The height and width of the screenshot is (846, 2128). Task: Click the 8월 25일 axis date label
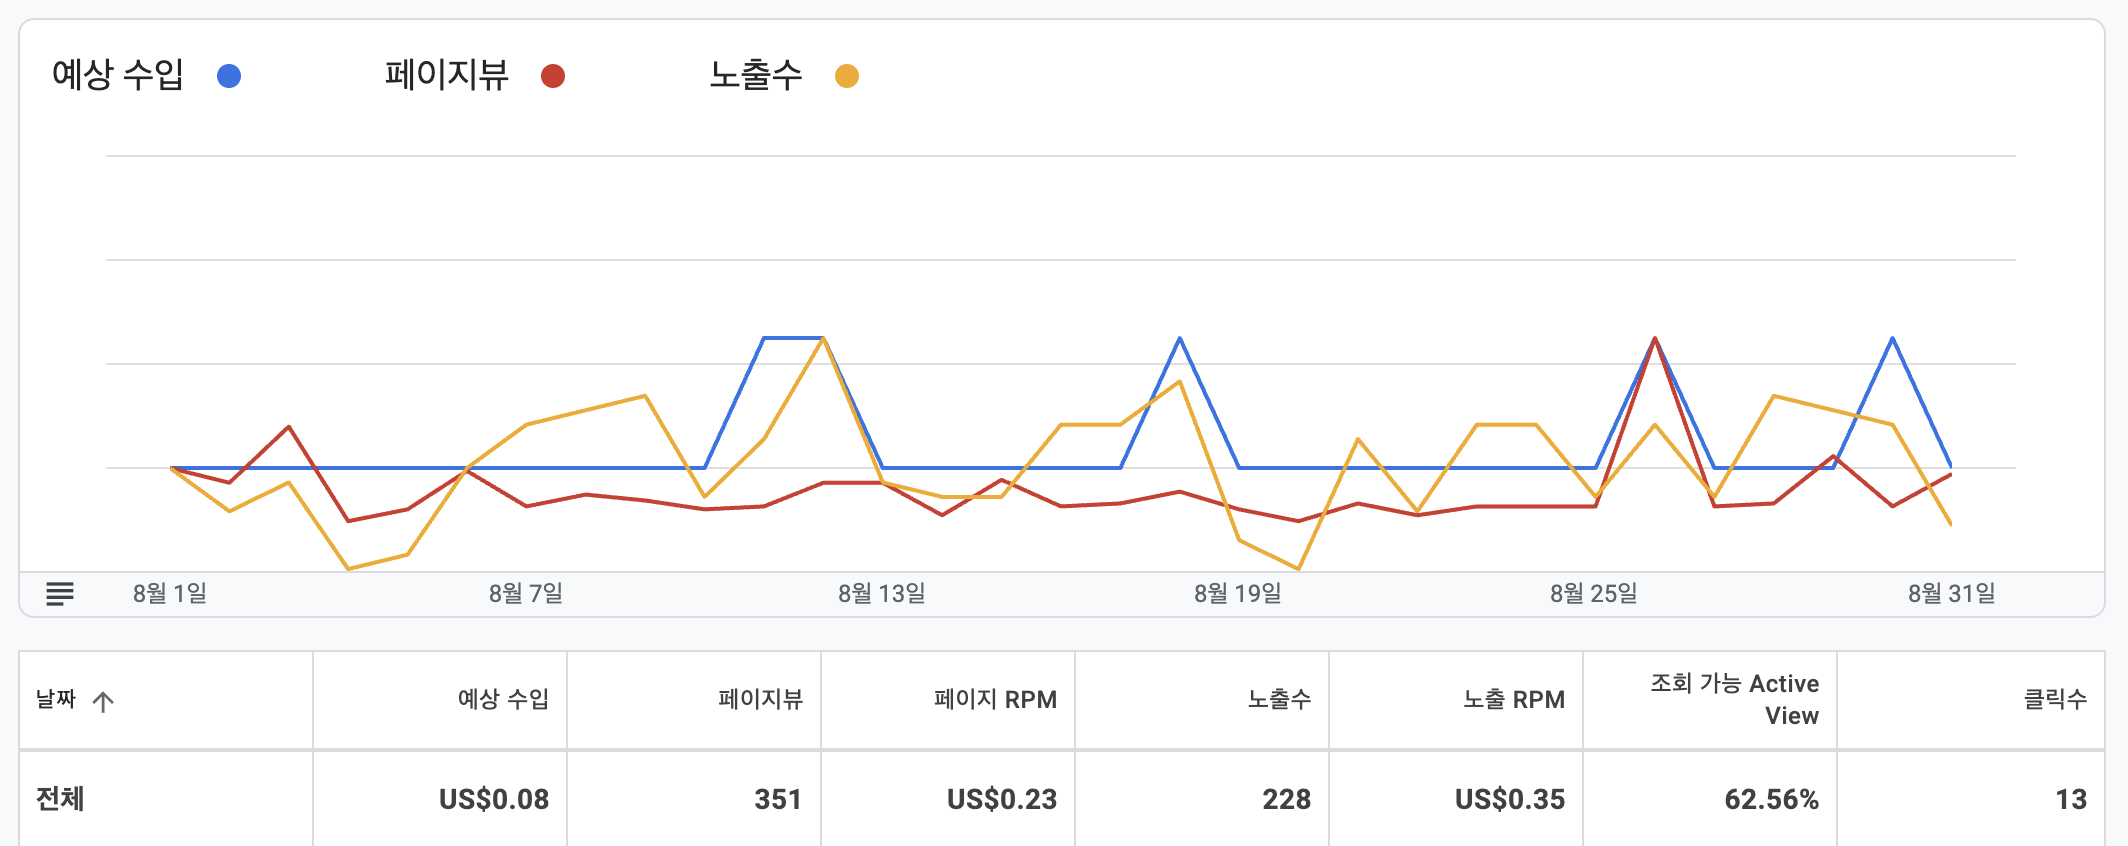tap(1594, 594)
